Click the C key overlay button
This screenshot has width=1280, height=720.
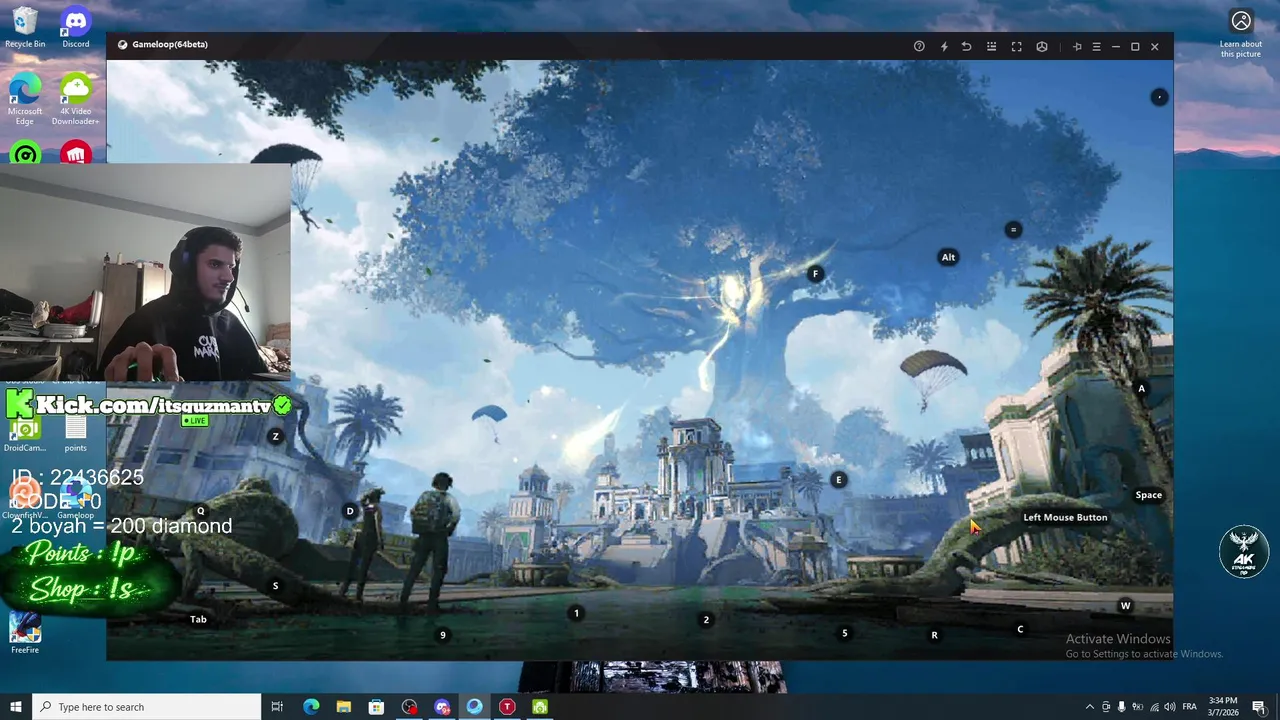pyautogui.click(x=1020, y=629)
